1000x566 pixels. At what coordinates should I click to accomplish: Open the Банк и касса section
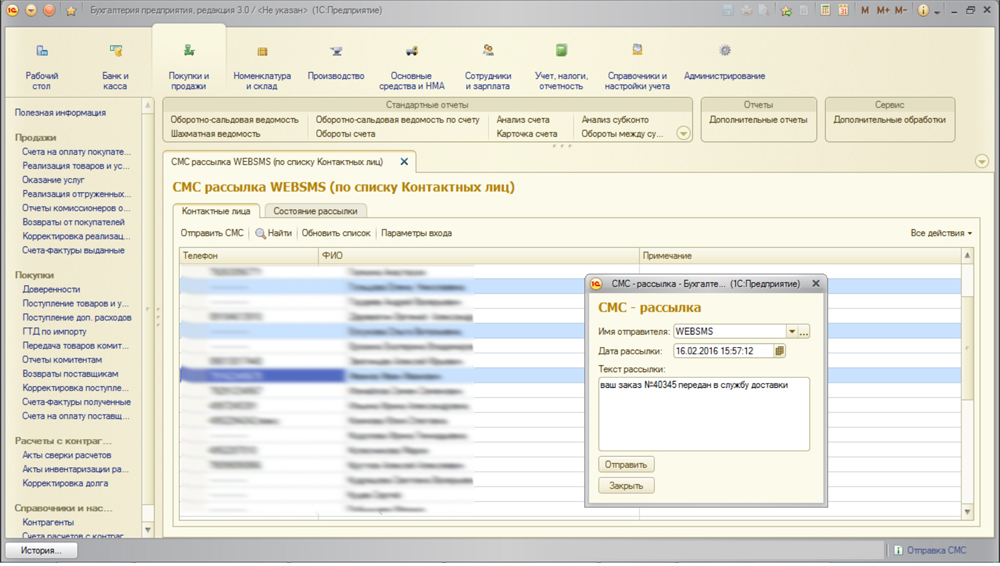click(115, 67)
